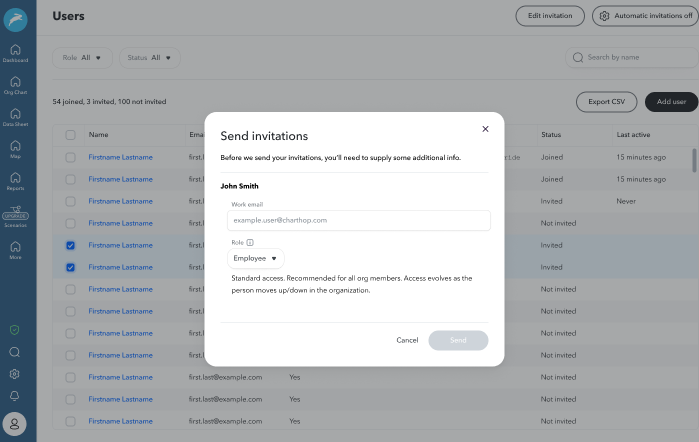
Task: Open the Data Sheet sidebar icon
Action: 15,117
